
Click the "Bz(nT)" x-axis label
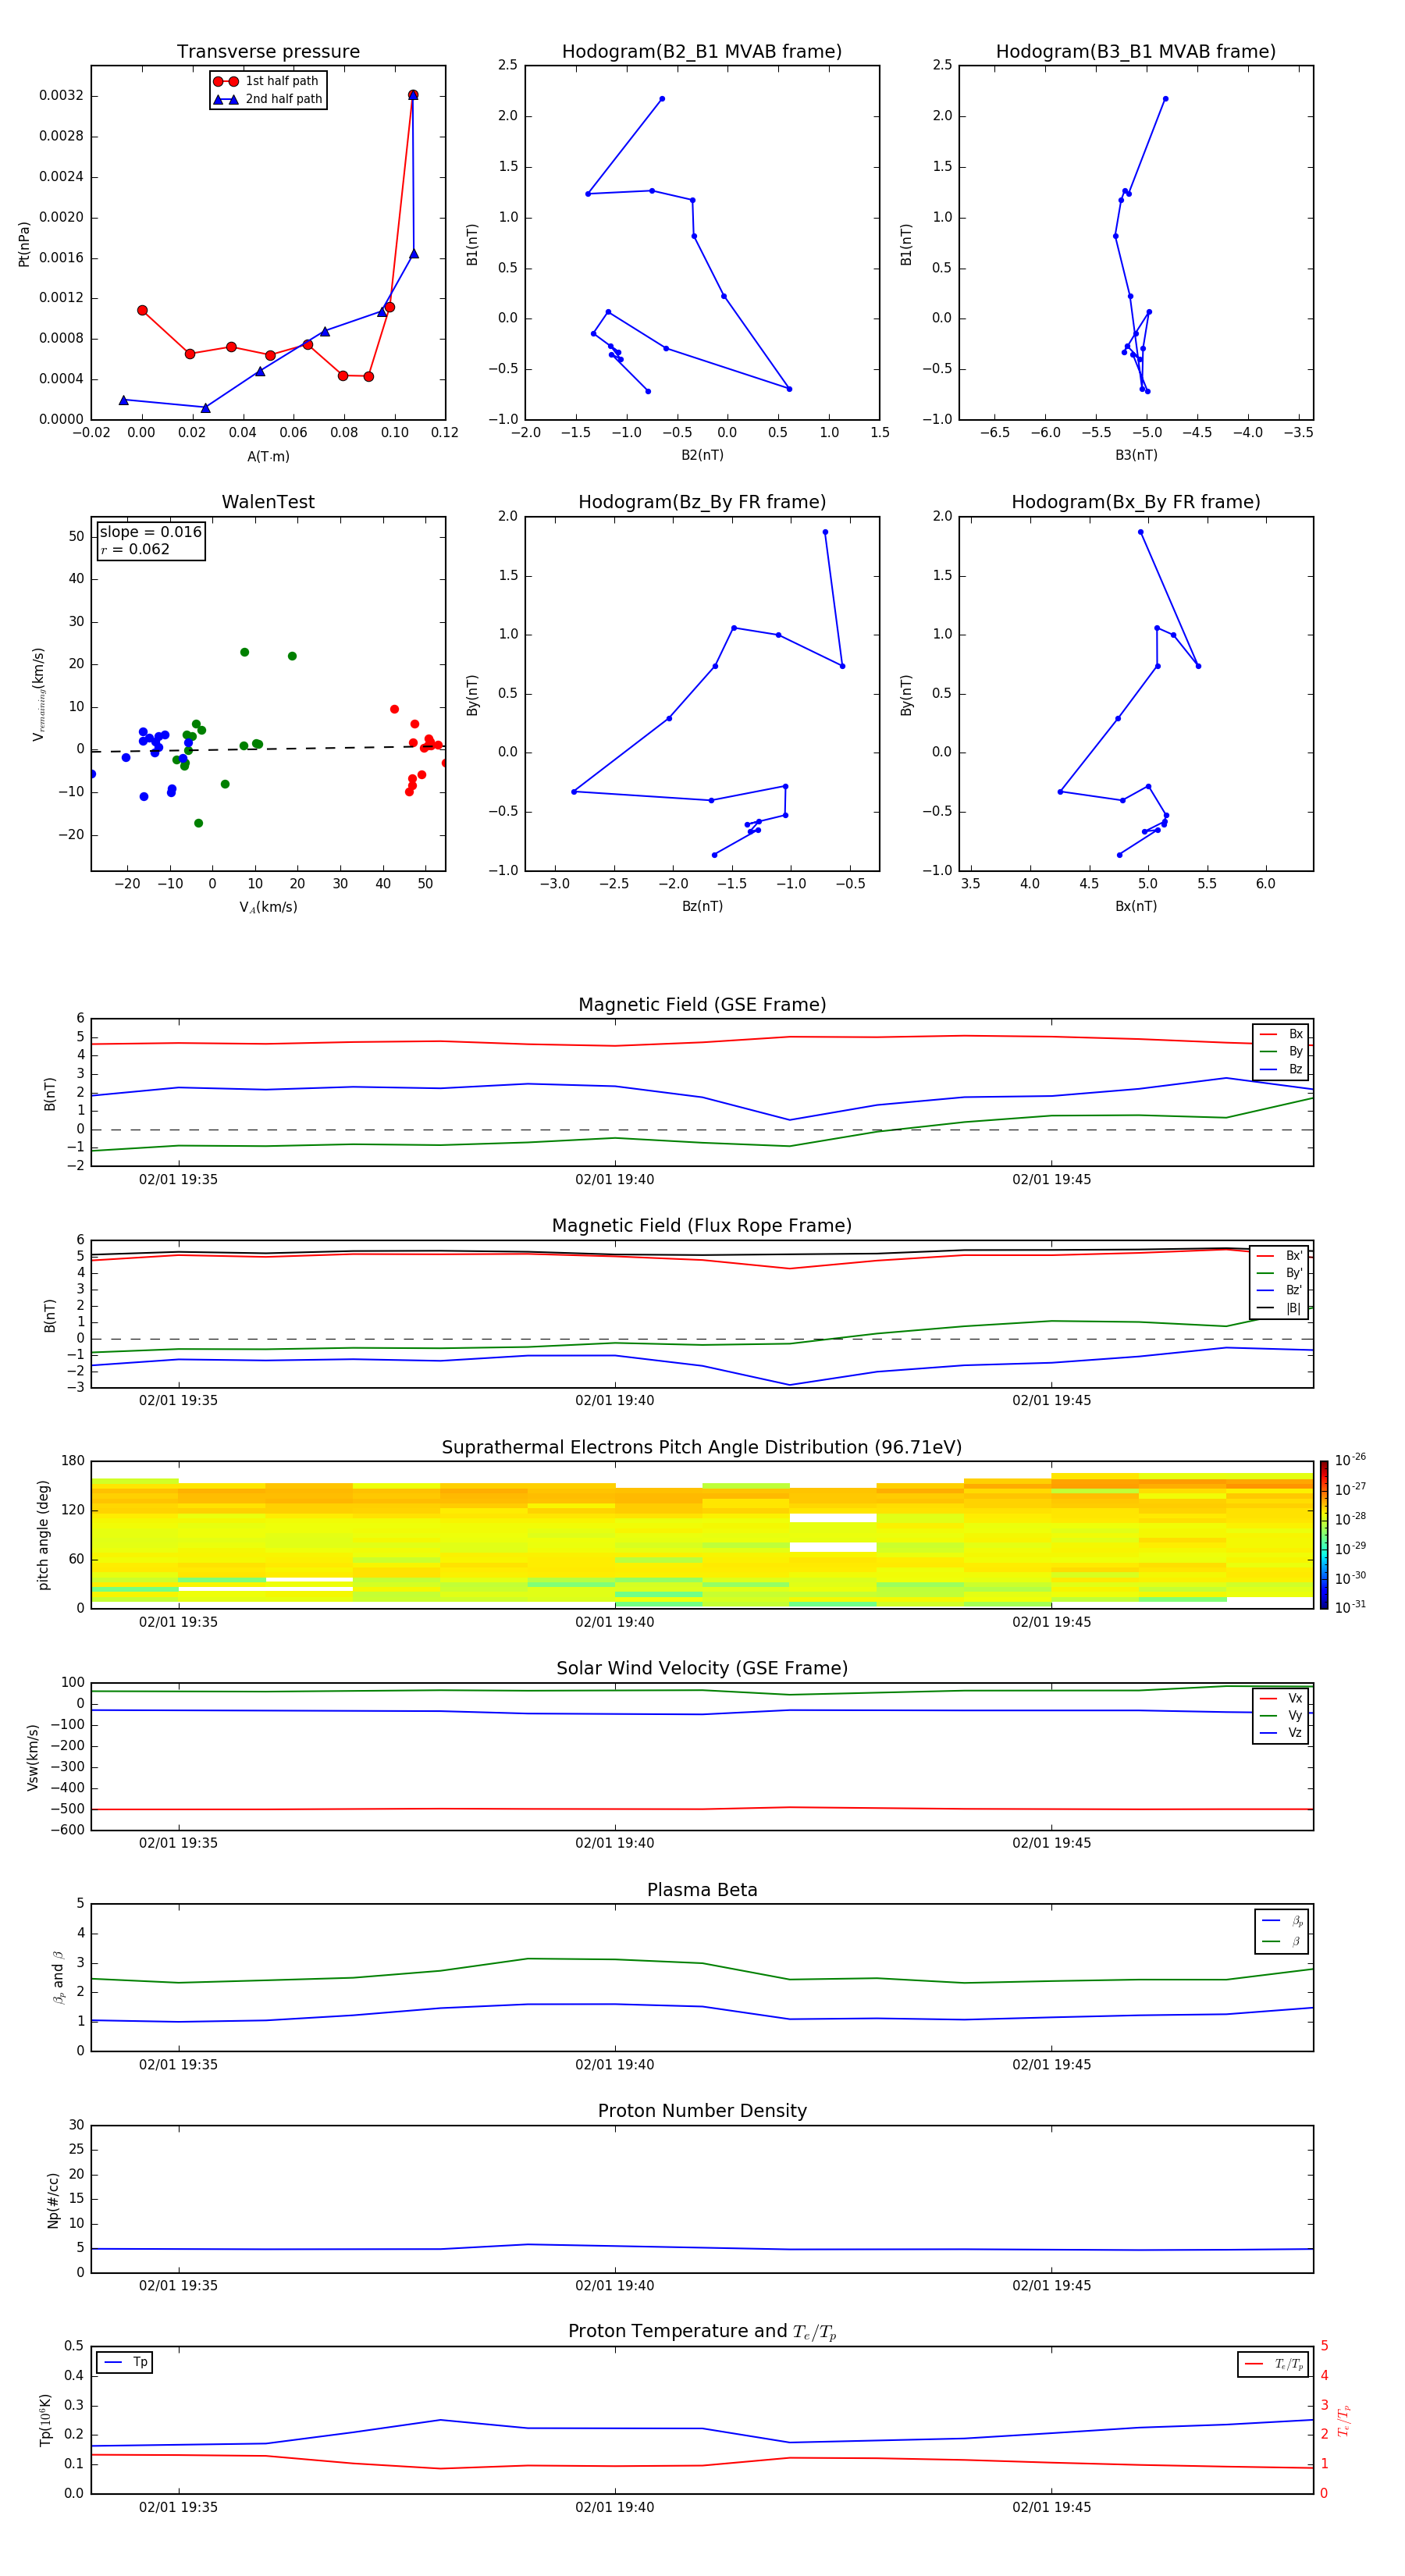pos(702,906)
